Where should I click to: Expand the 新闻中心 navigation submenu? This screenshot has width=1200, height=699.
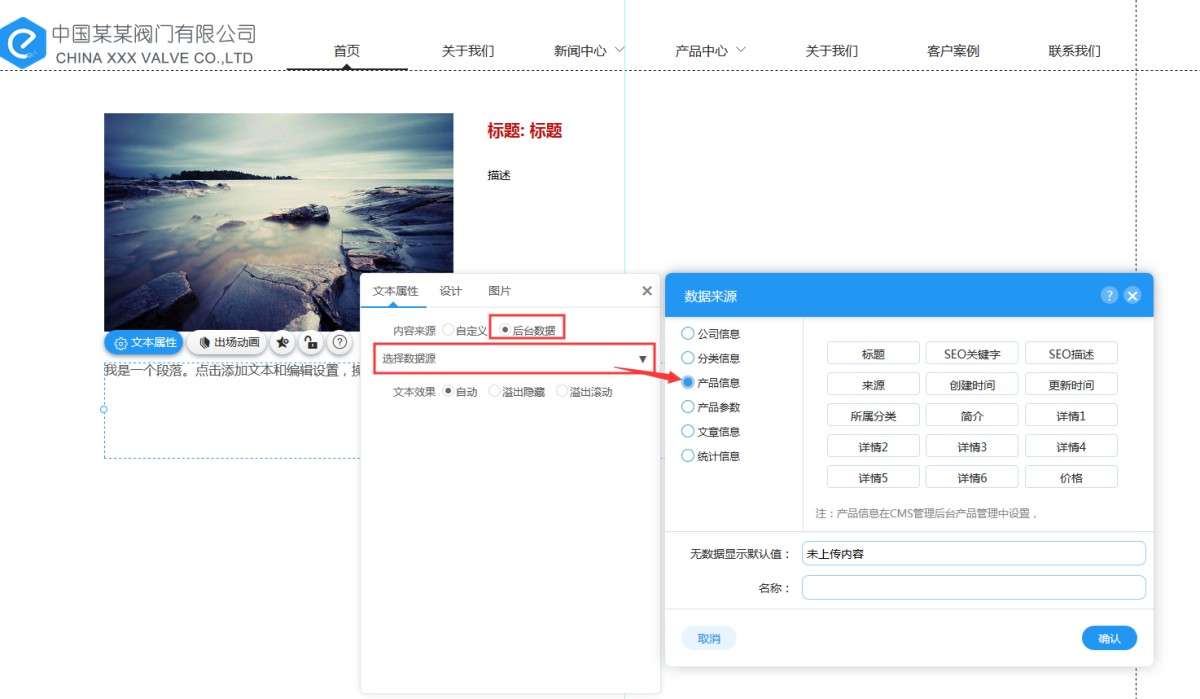click(619, 49)
